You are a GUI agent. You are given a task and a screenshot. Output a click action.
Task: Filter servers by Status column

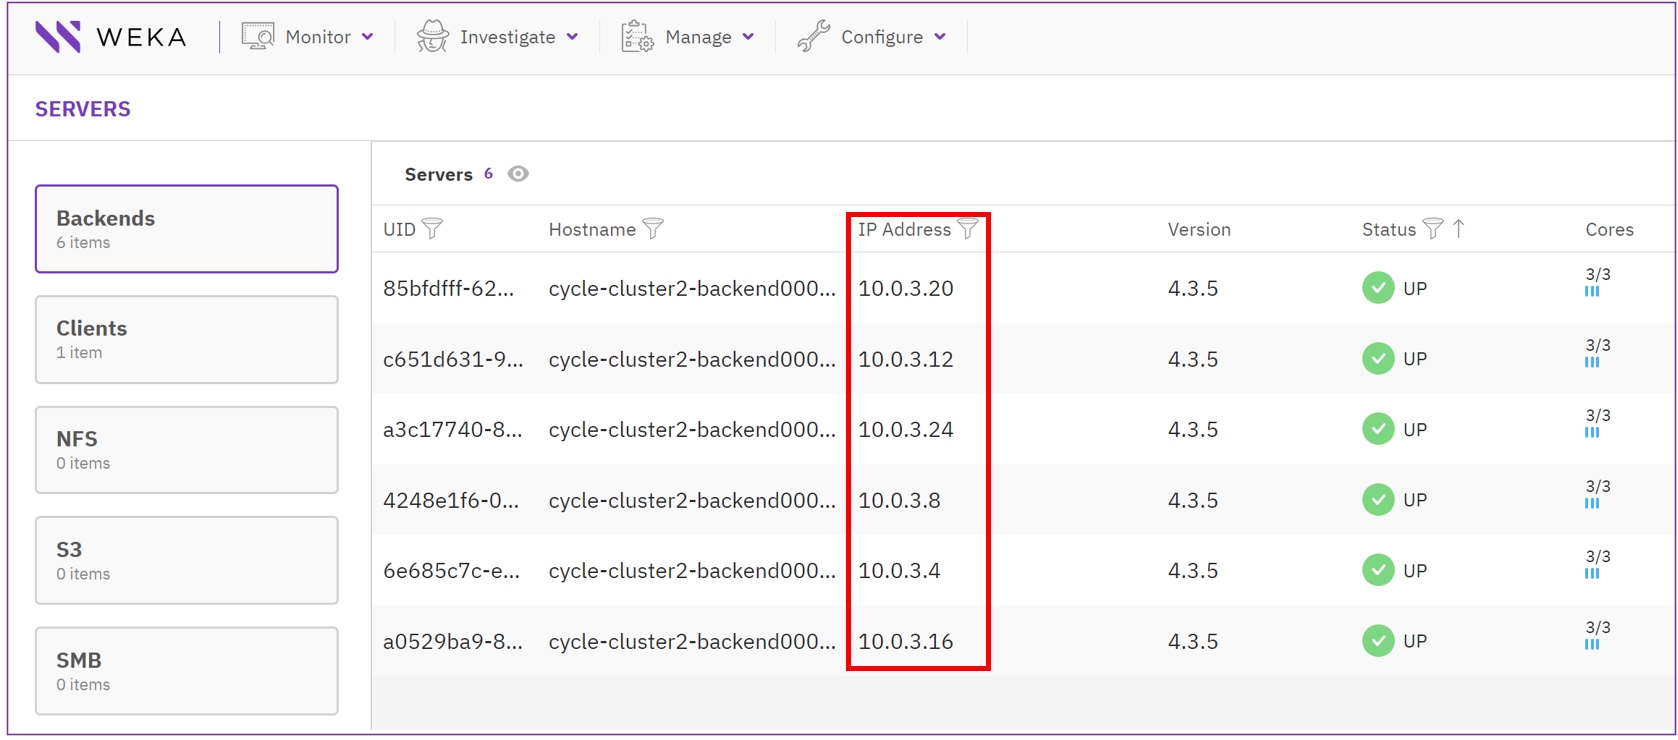(1433, 229)
